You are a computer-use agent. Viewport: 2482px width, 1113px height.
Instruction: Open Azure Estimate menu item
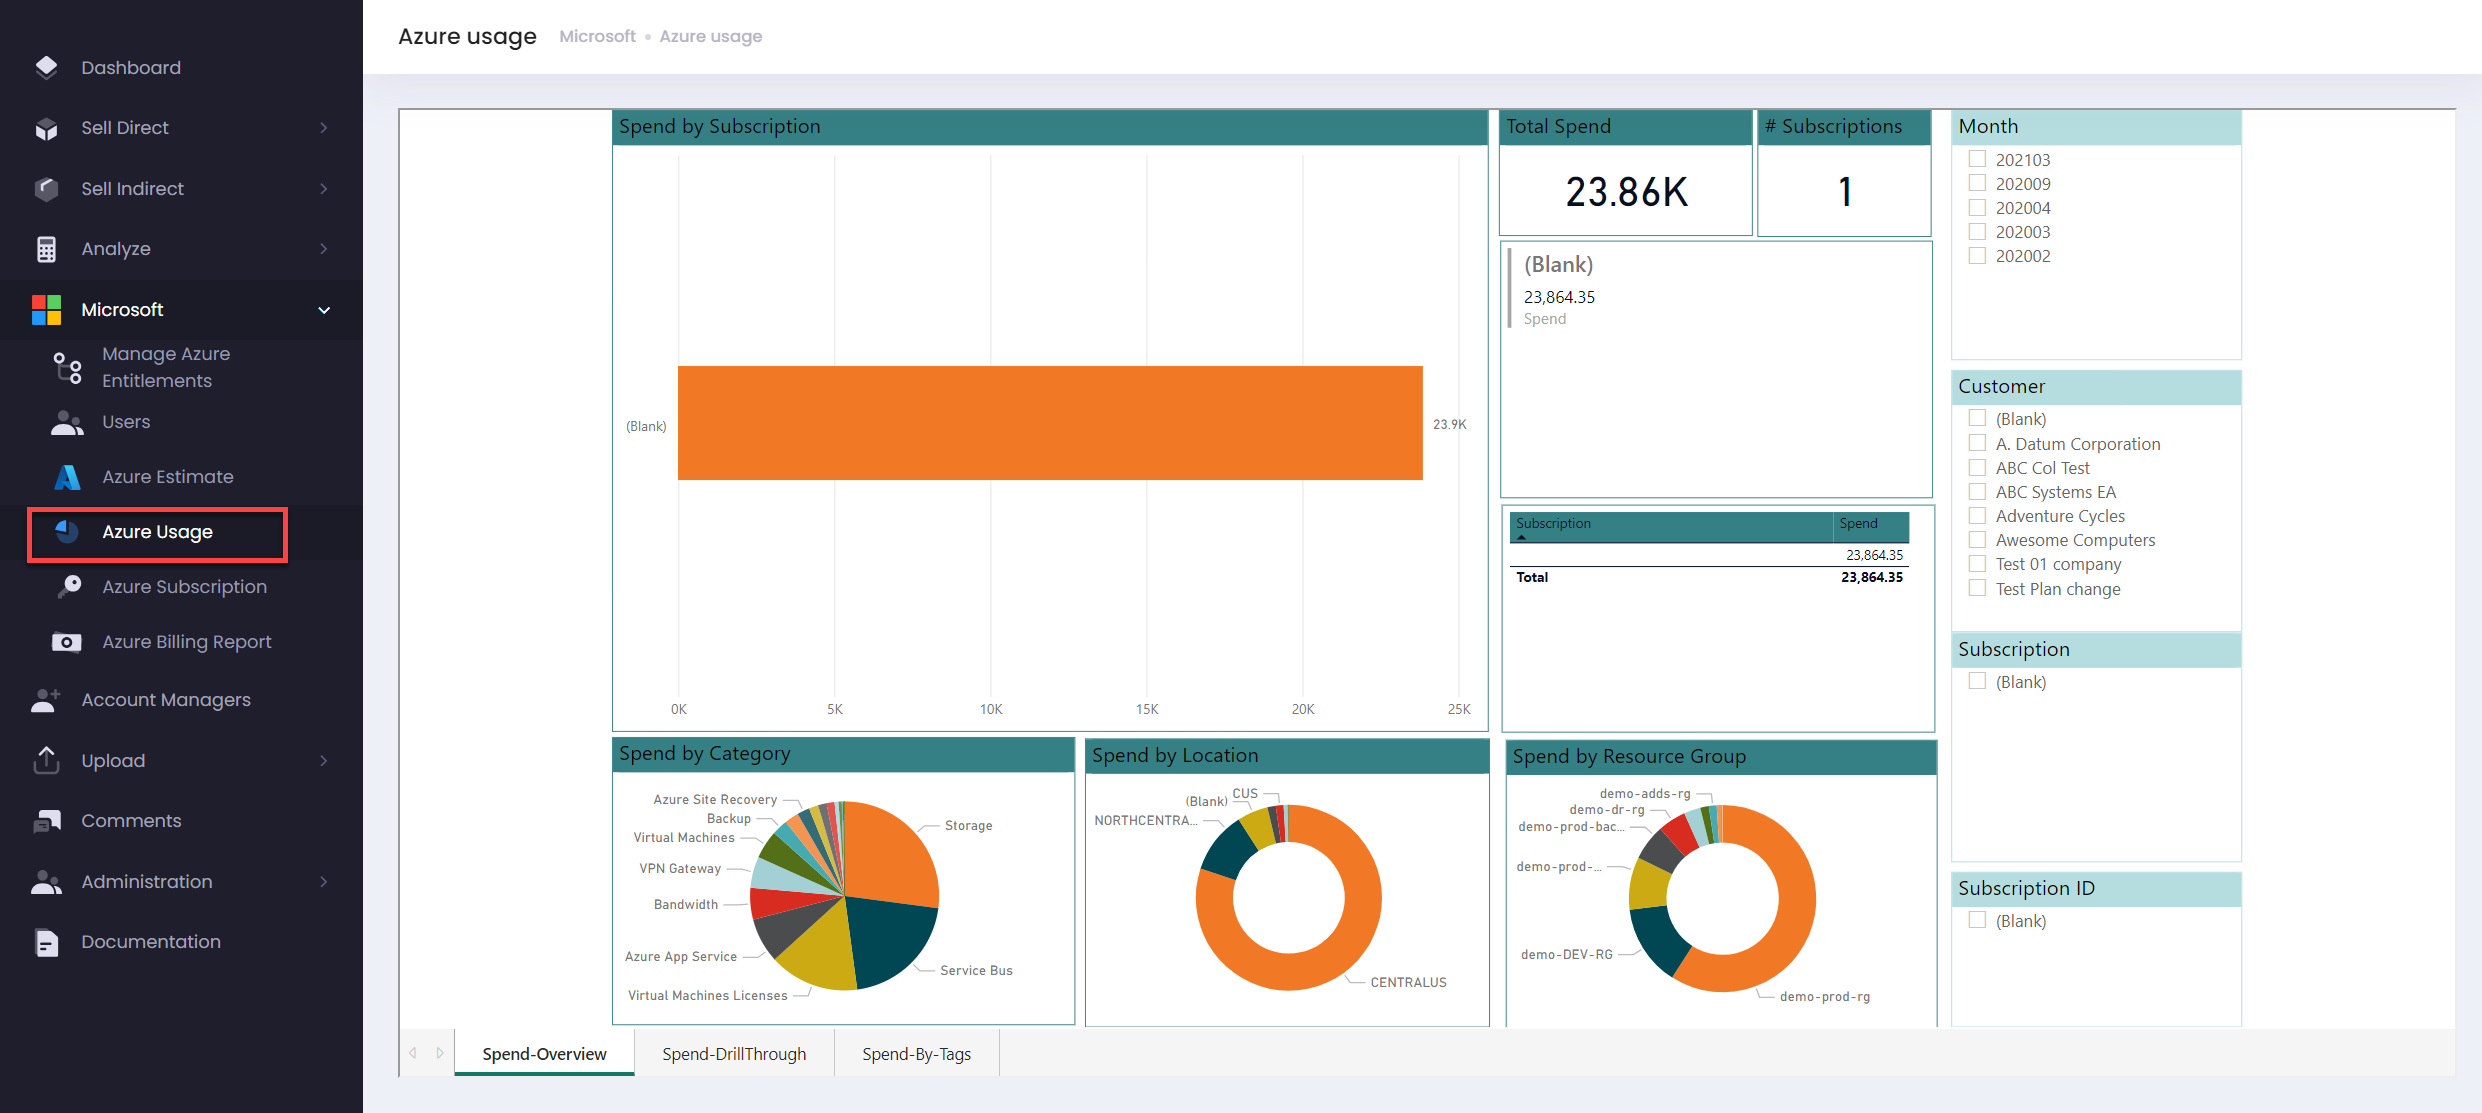pos(168,477)
